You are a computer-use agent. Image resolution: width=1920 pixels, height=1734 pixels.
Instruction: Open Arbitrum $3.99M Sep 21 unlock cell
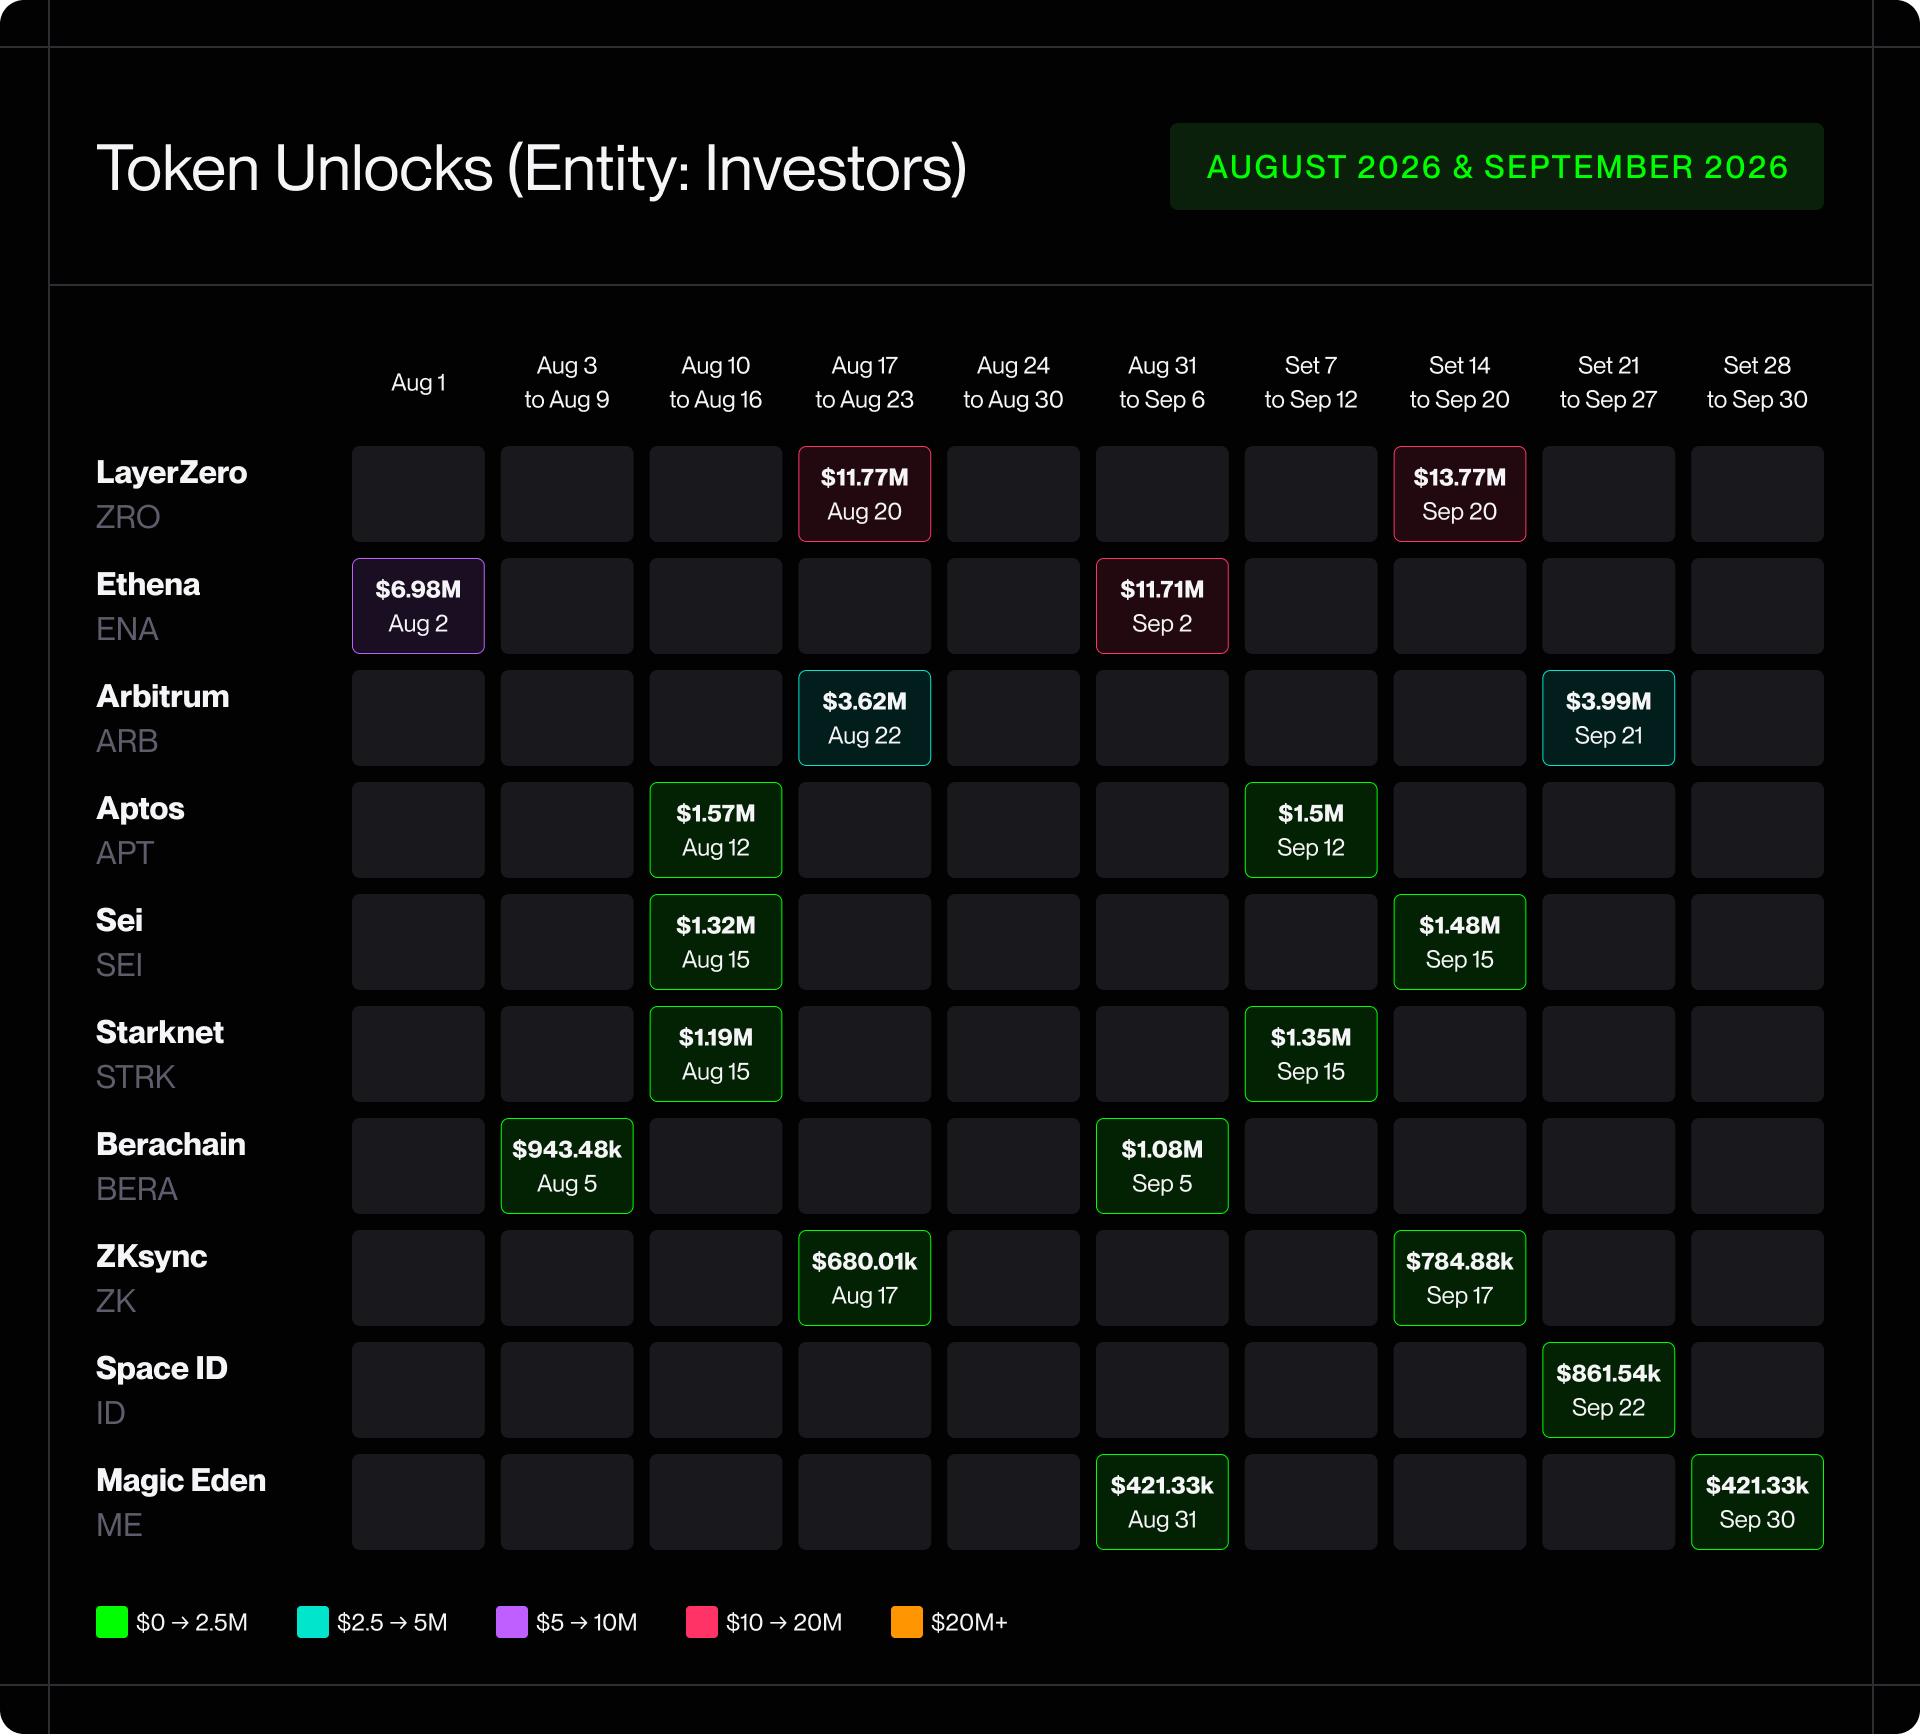(1608, 718)
